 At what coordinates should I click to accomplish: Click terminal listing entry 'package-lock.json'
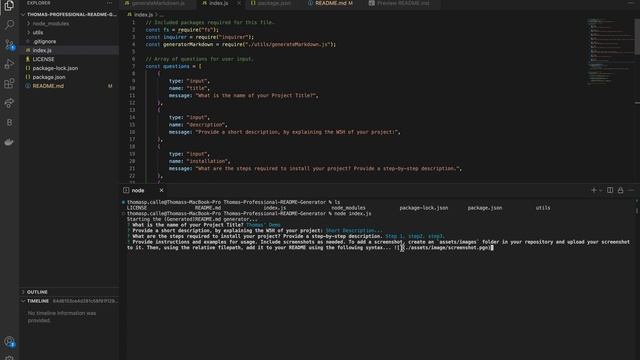coord(423,208)
